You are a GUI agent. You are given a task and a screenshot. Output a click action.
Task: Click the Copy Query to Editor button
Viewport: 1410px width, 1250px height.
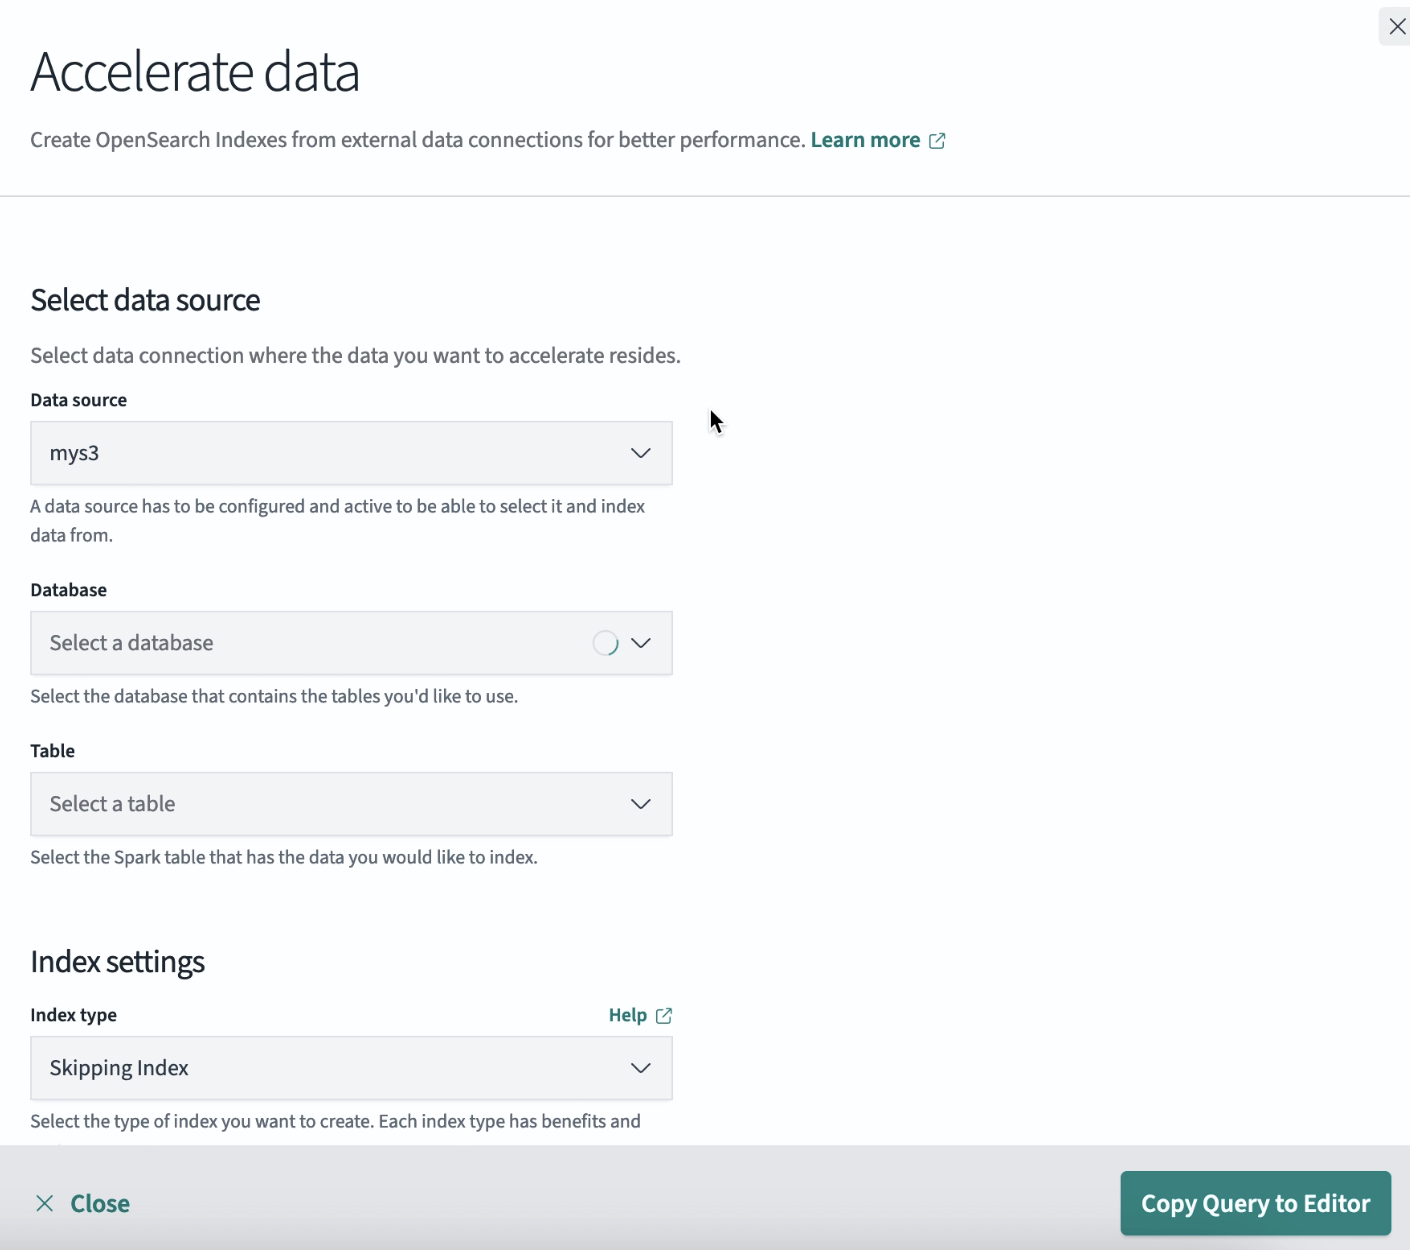[1255, 1203]
